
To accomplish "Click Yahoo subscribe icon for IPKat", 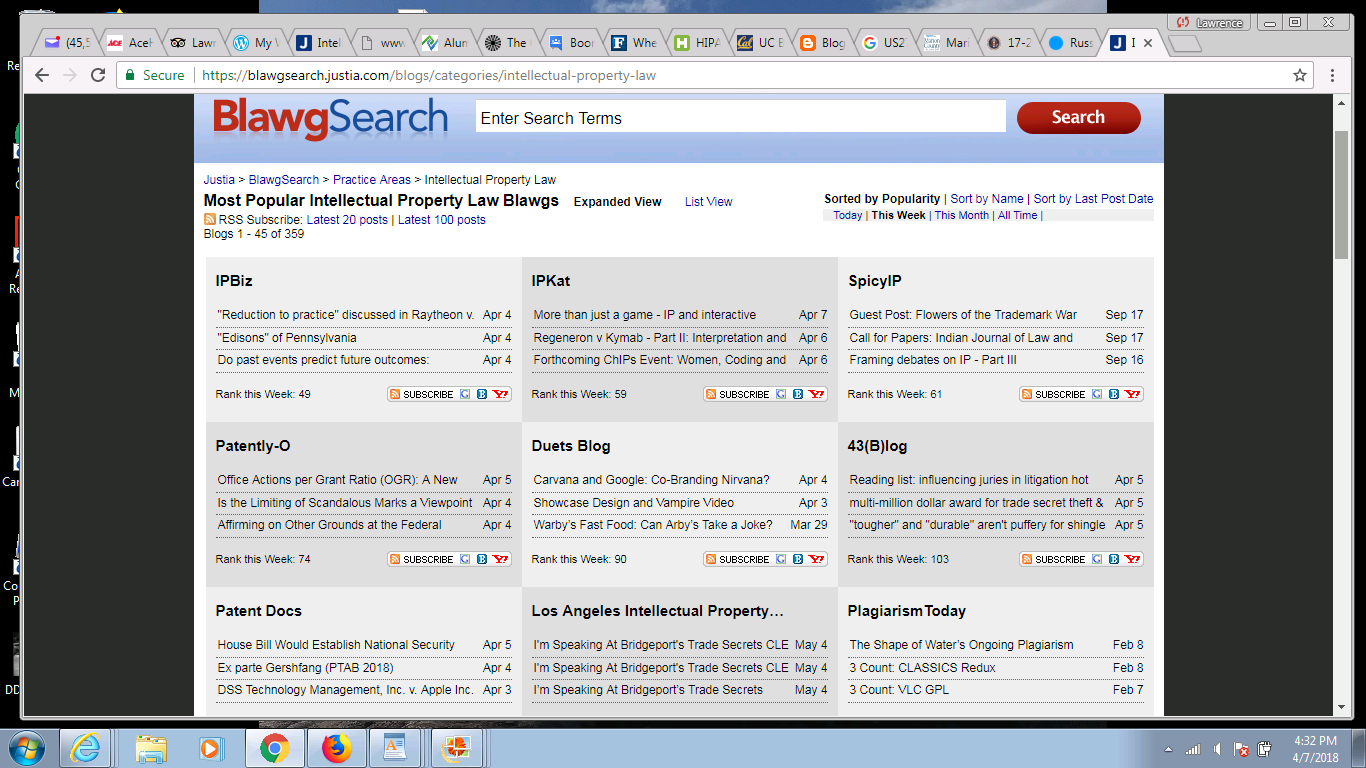I will coord(816,394).
